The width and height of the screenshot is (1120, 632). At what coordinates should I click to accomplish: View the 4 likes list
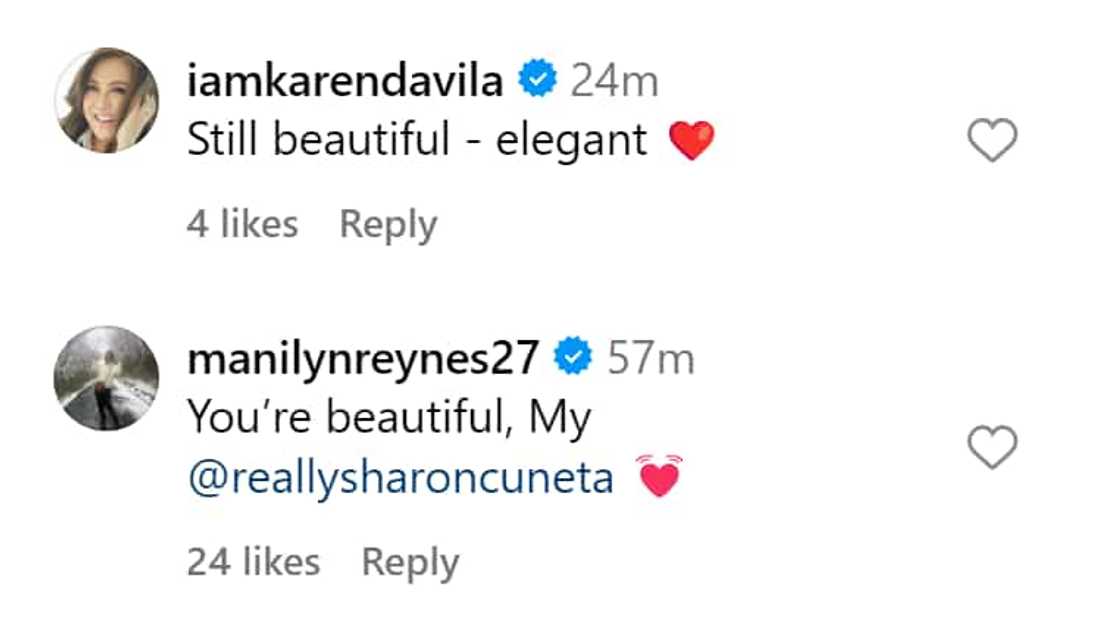tap(242, 224)
